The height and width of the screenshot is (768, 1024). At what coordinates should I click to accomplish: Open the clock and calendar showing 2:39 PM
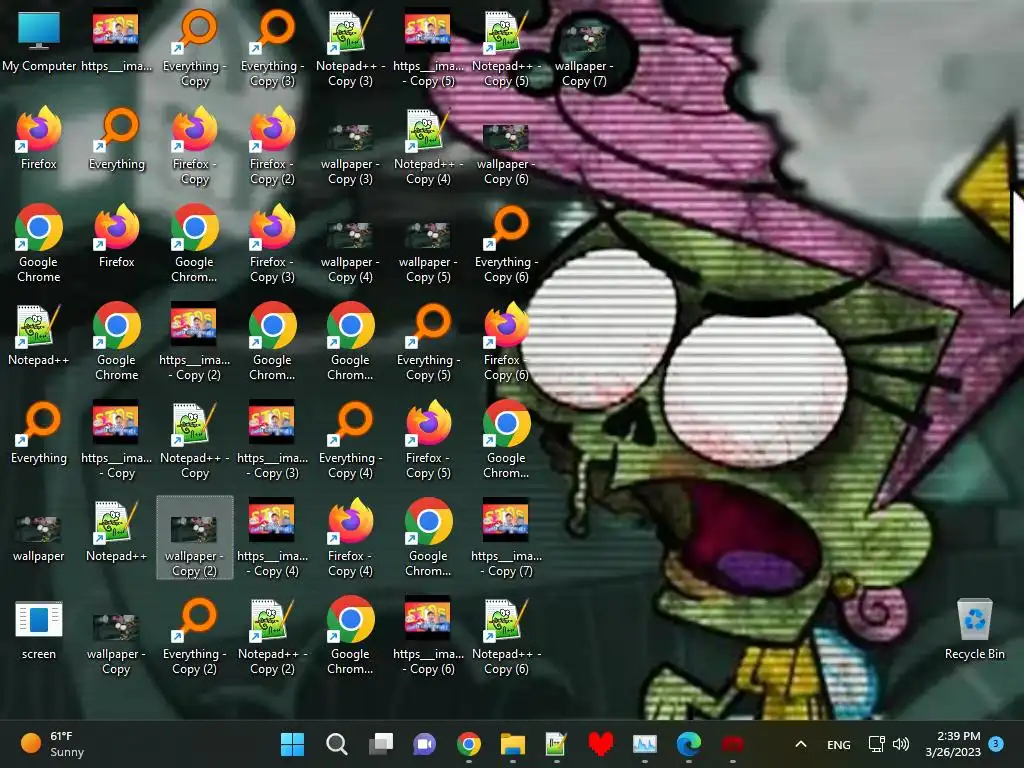[953, 744]
